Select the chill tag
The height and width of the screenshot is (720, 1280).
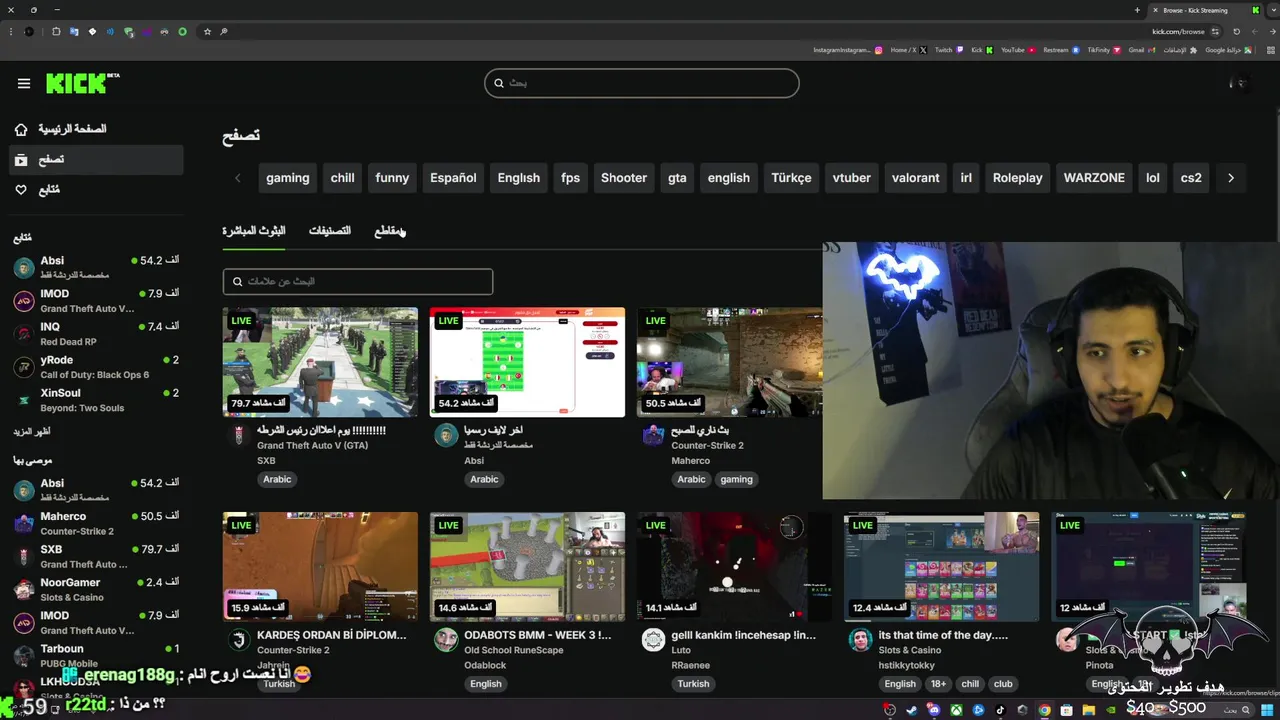click(x=343, y=178)
